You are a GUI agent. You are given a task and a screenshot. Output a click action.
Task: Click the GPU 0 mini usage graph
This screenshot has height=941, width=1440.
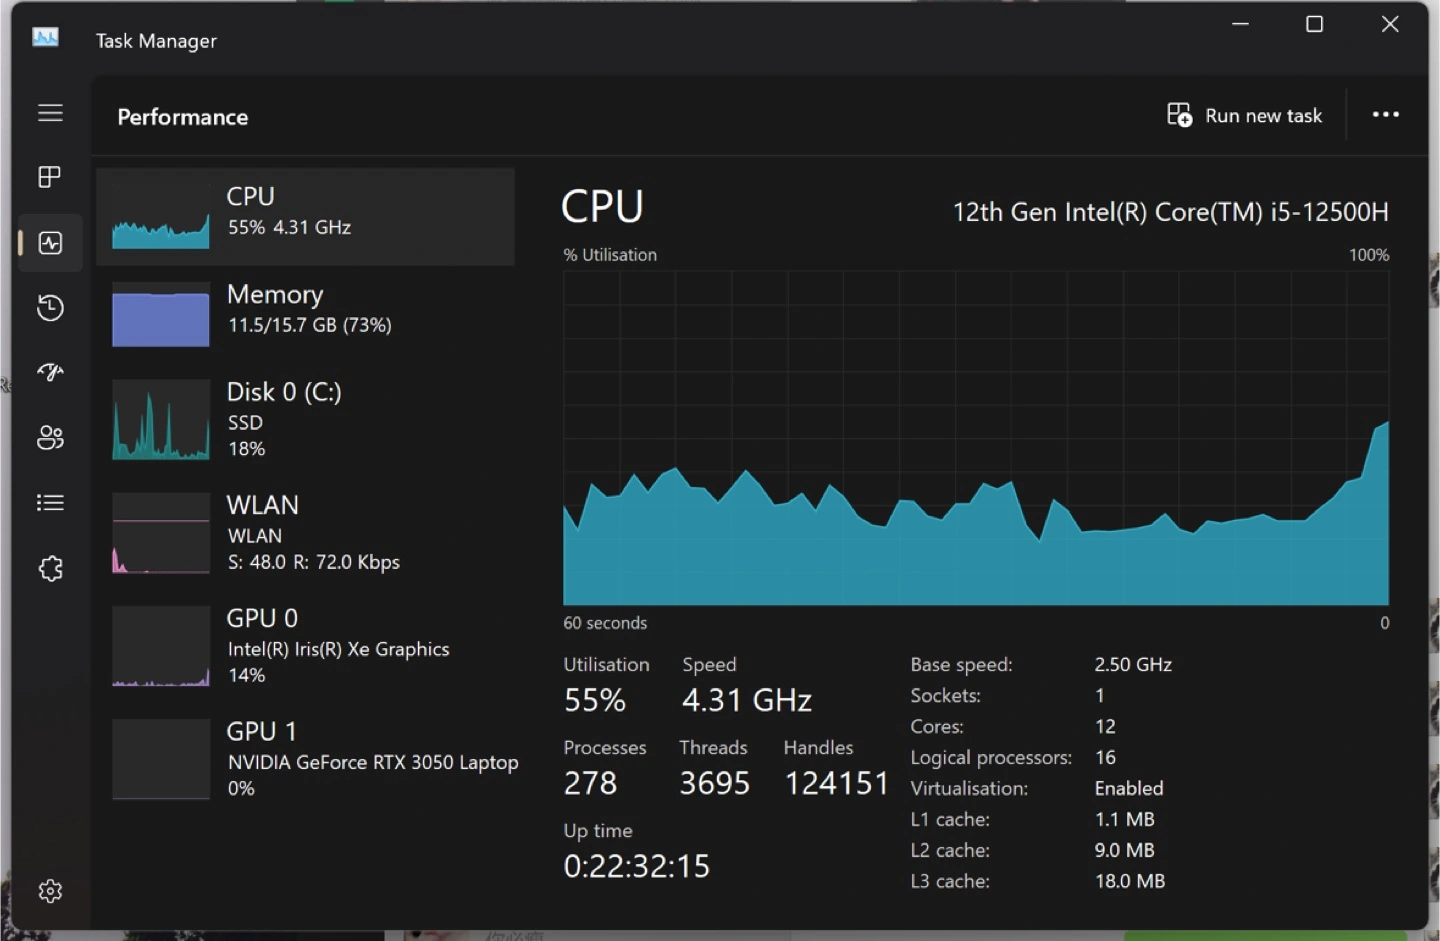(x=161, y=646)
